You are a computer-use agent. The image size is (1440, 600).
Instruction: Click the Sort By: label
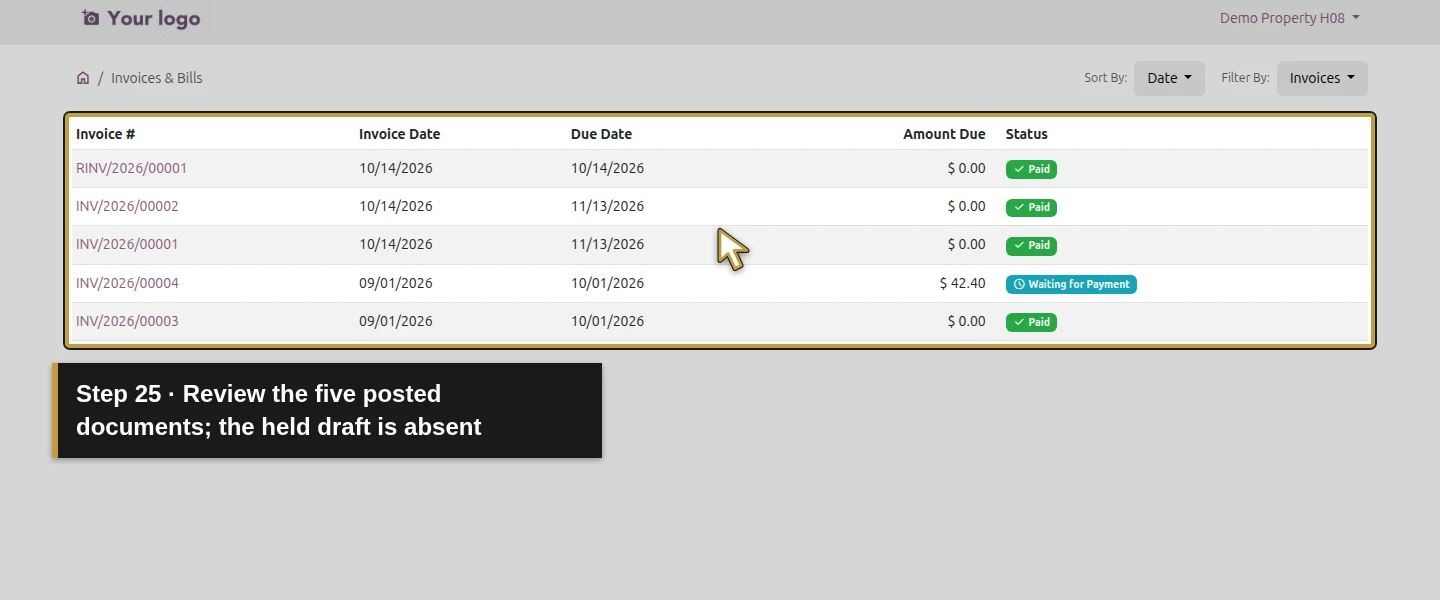pyautogui.click(x=1105, y=78)
